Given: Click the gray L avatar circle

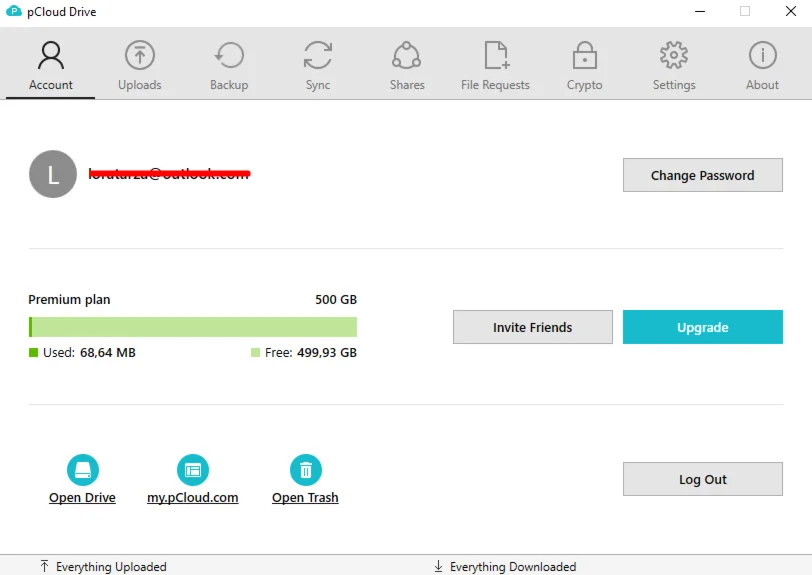Looking at the screenshot, I should tap(53, 174).
